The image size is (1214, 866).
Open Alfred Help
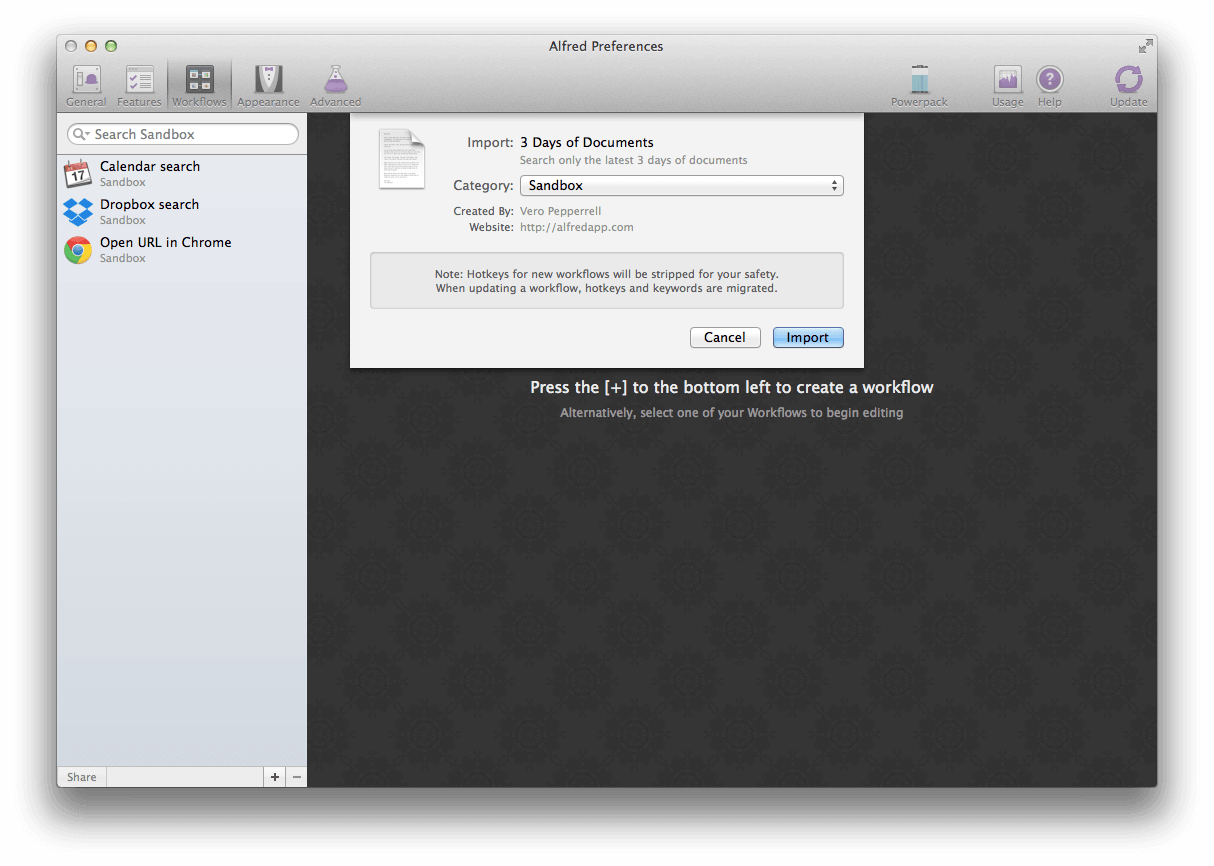coord(1049,84)
